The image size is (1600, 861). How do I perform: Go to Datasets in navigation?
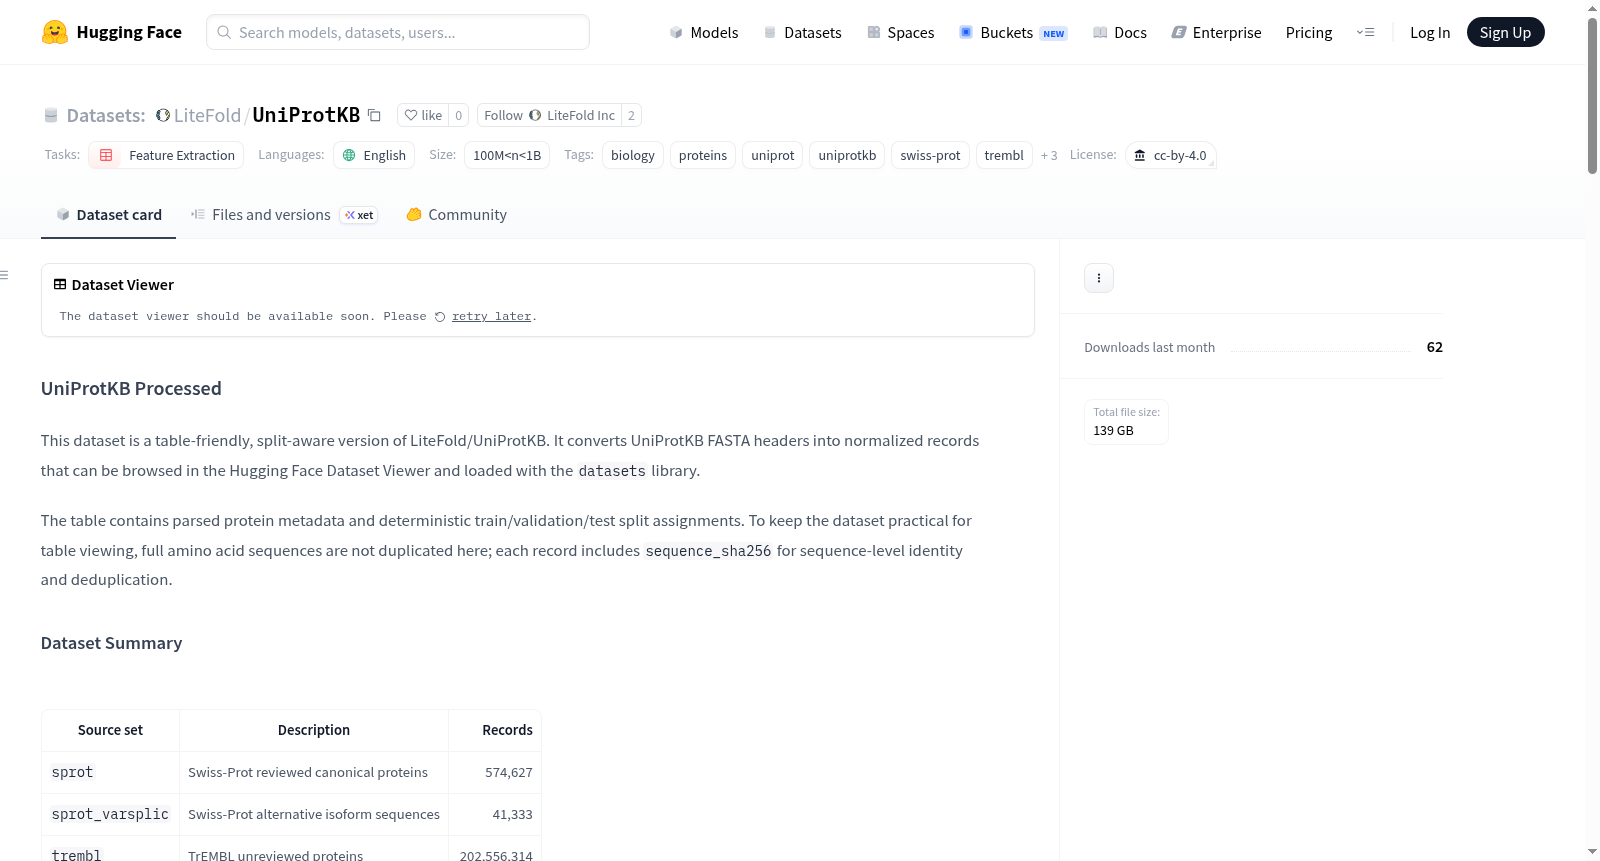tap(803, 32)
